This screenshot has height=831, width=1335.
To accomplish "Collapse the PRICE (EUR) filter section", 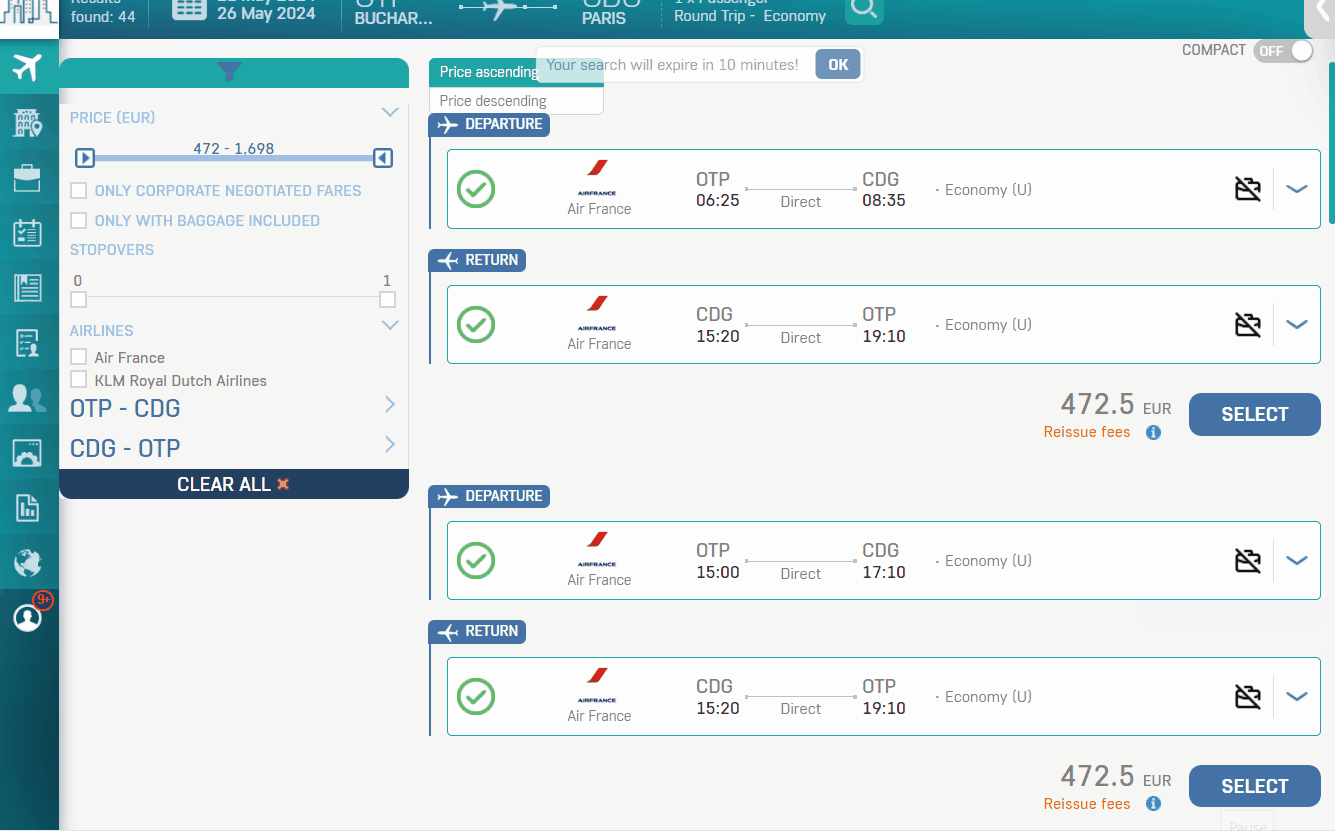I will pos(390,112).
